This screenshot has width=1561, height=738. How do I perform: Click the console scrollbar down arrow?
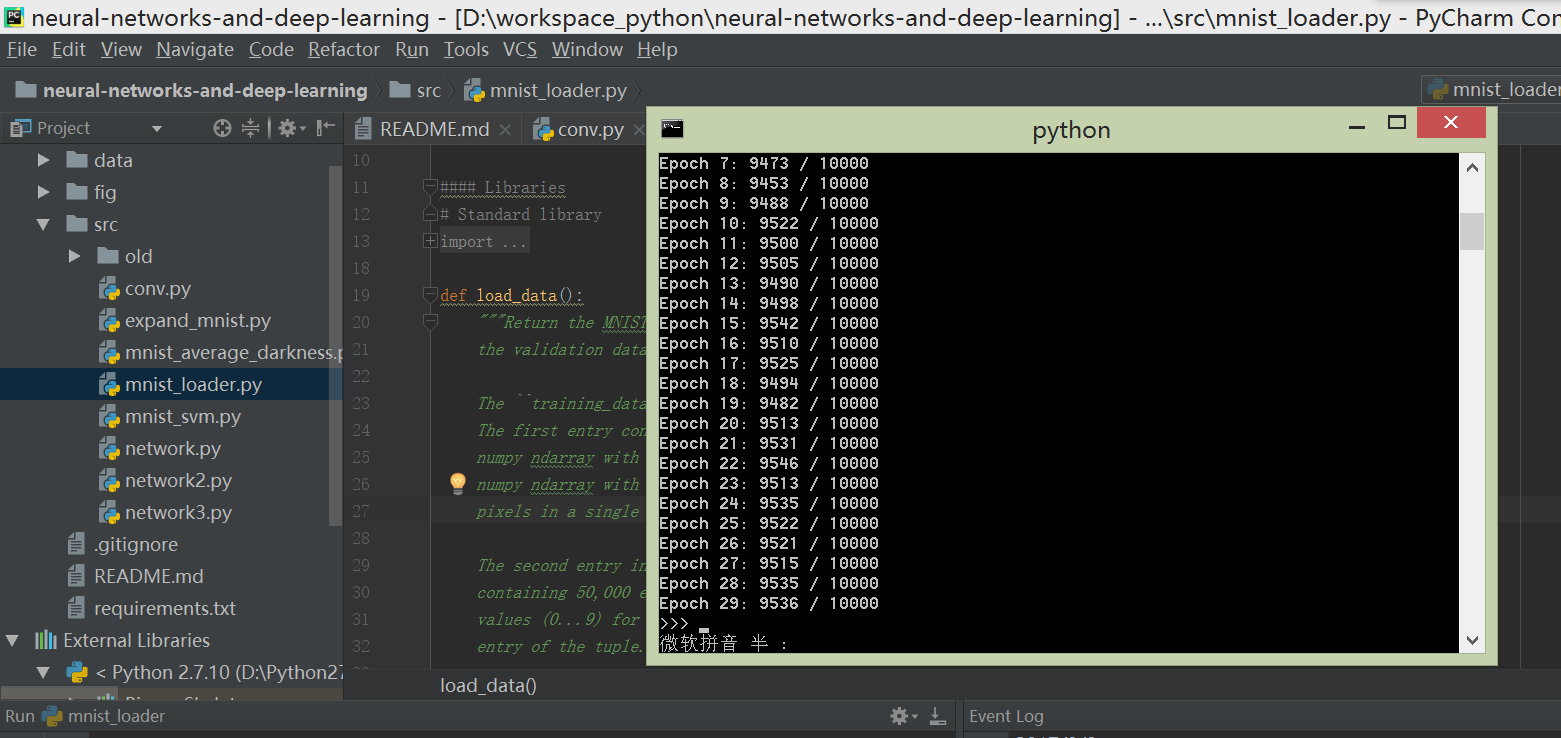point(1472,639)
